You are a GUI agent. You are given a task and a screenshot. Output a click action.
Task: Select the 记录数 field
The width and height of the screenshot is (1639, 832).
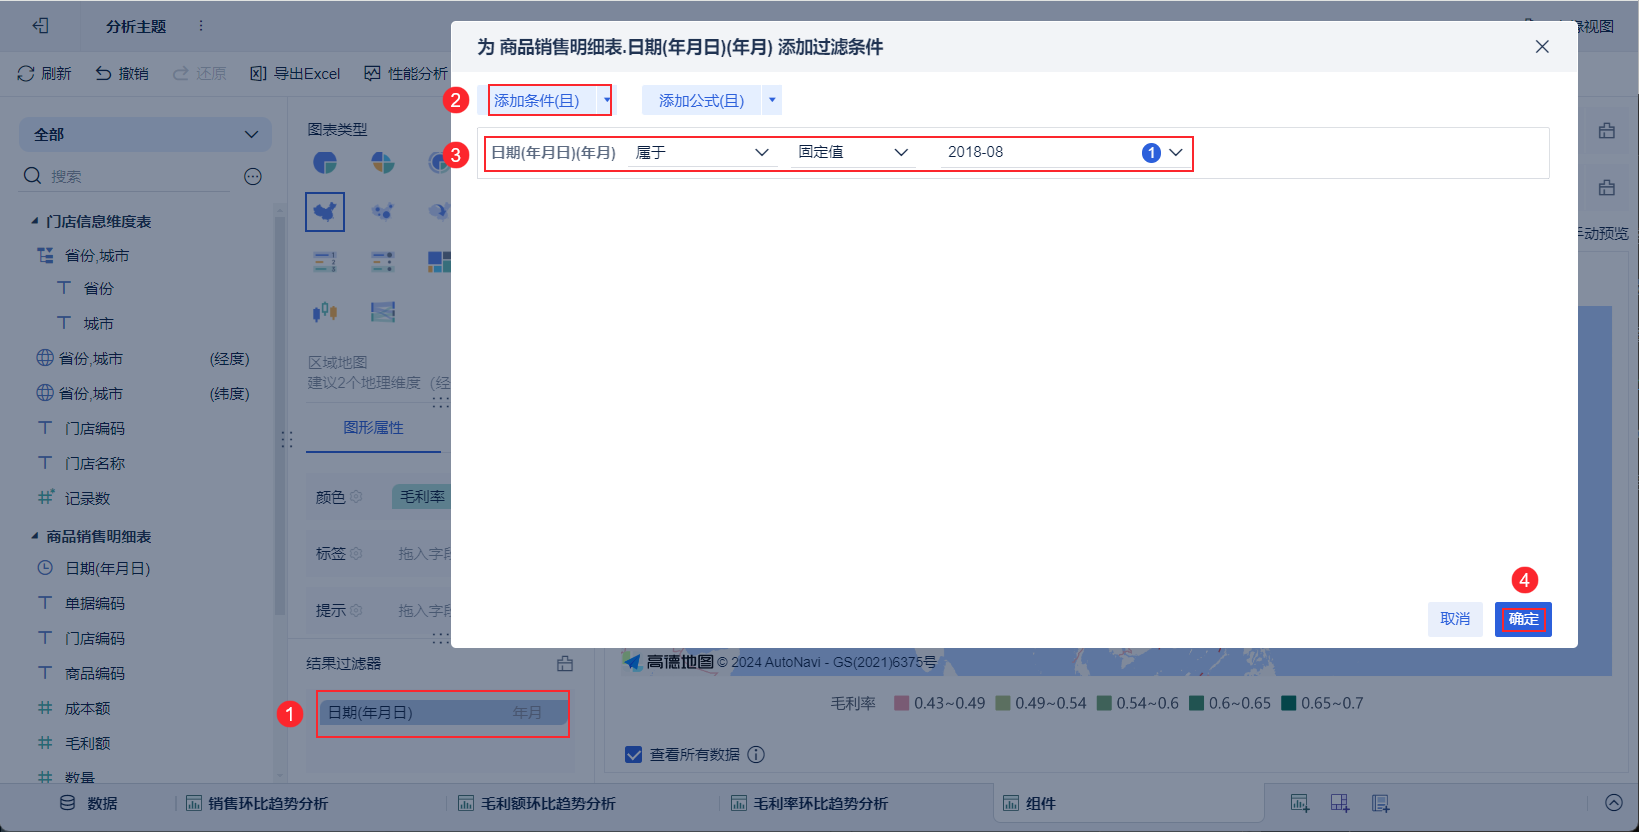(87, 498)
